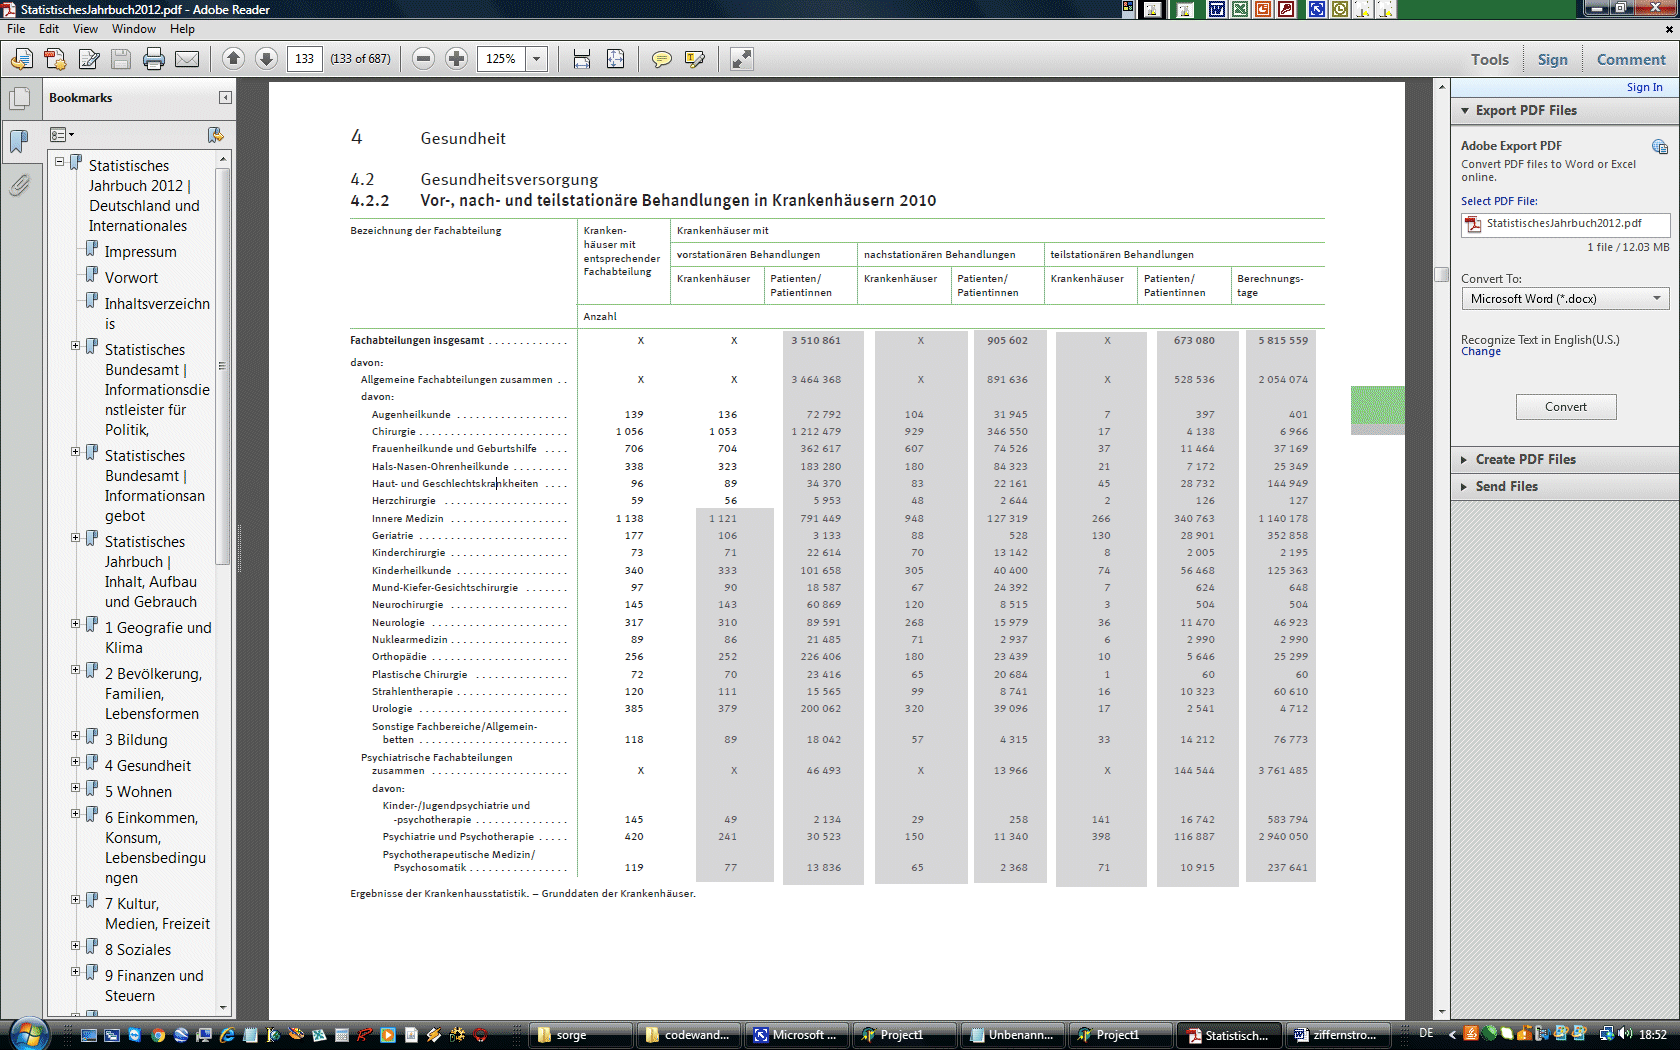This screenshot has width=1680, height=1050.
Task: Click Change recognize text language link
Action: tap(1480, 352)
